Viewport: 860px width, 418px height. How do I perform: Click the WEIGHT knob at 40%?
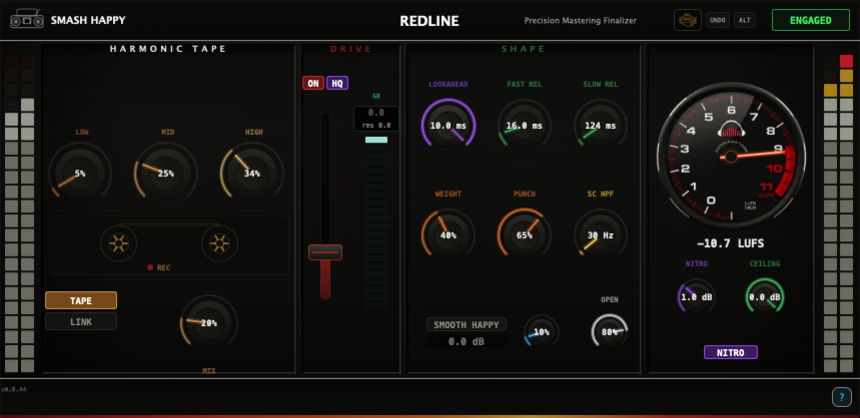pos(448,235)
